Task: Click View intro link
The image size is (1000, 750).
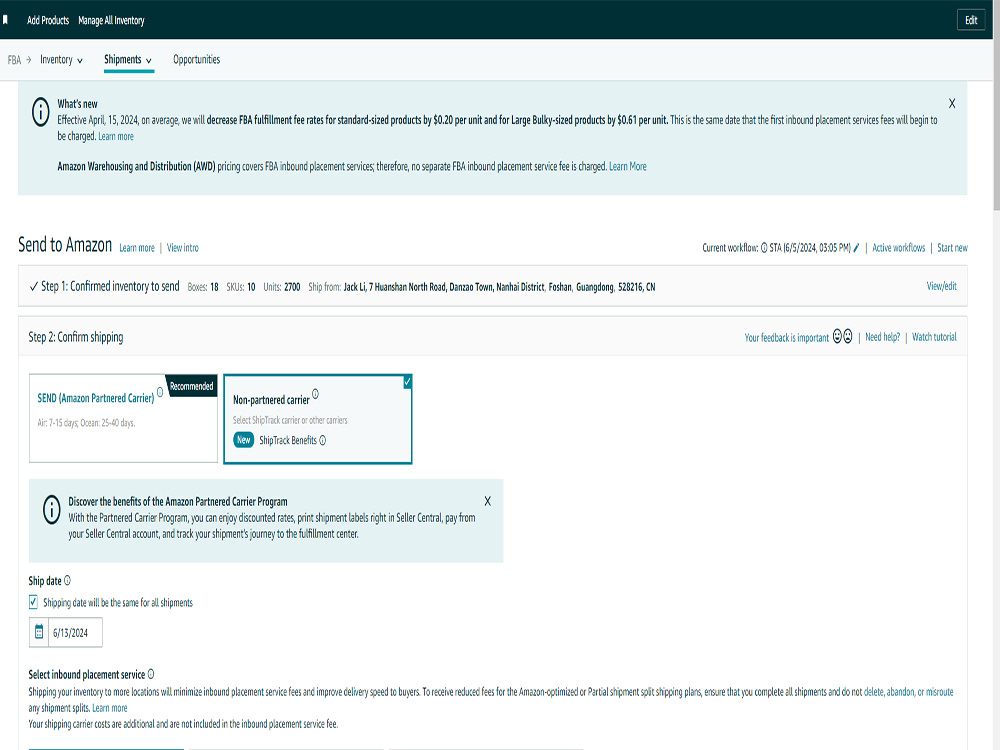Action: click(182, 247)
